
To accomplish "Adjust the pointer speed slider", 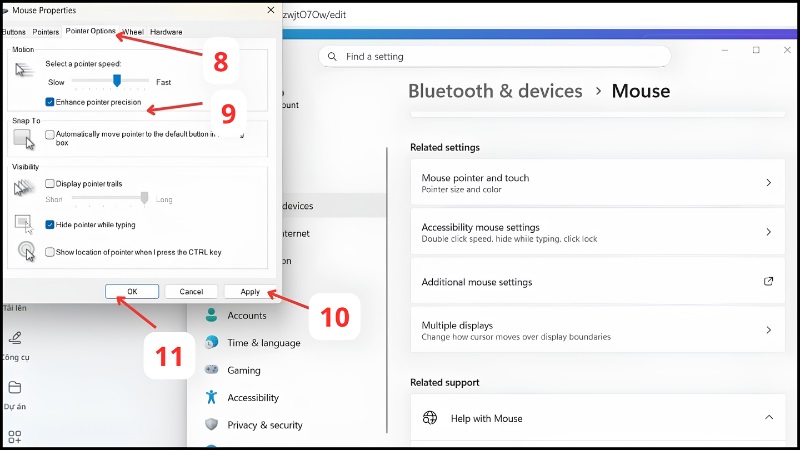I will (117, 81).
